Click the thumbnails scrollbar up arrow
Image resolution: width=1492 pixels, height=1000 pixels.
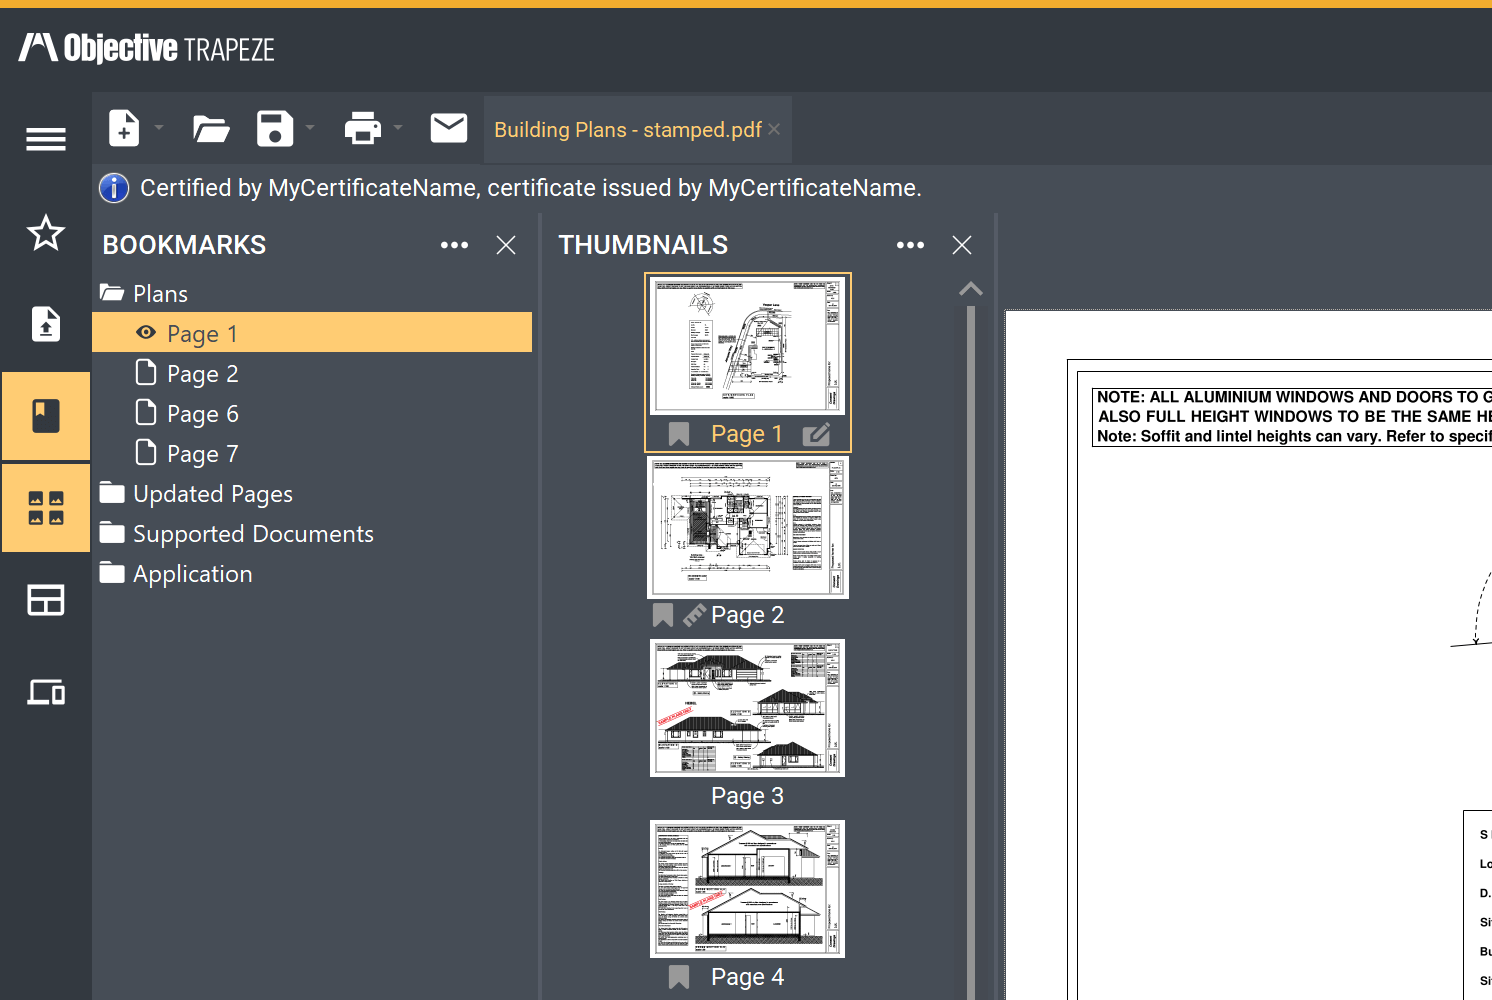pyautogui.click(x=970, y=288)
